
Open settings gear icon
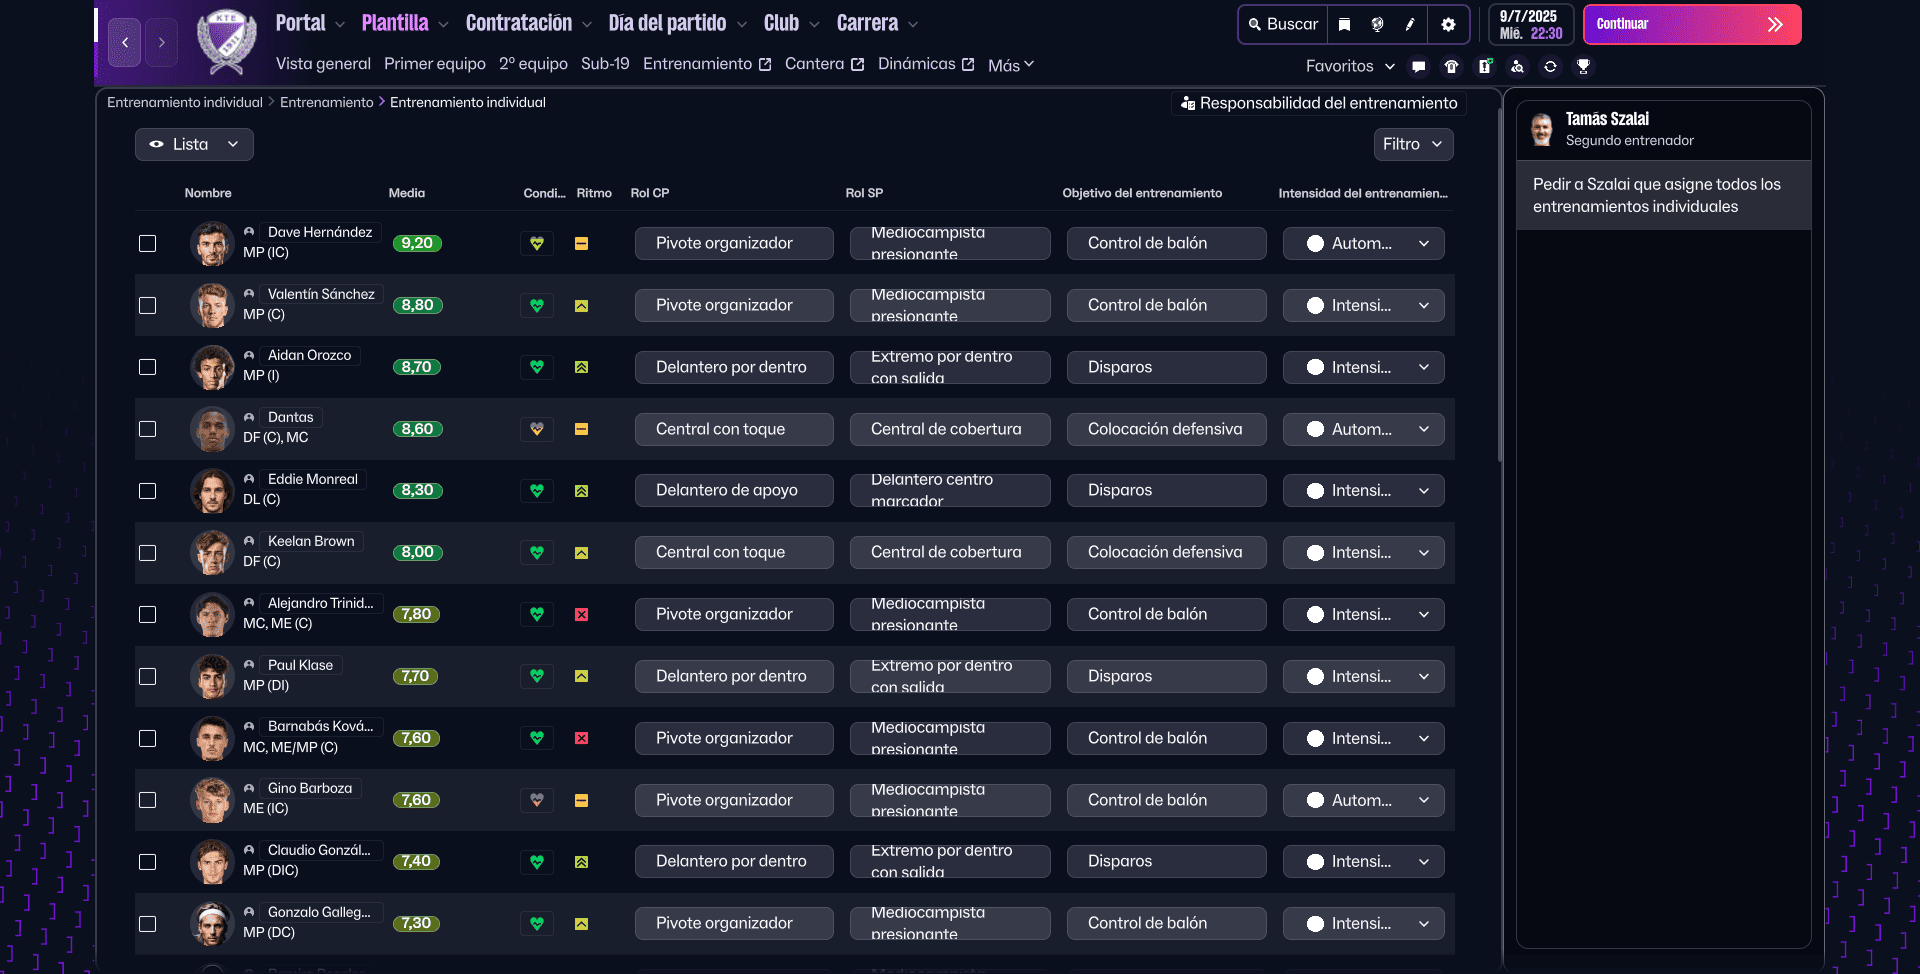pos(1448,25)
